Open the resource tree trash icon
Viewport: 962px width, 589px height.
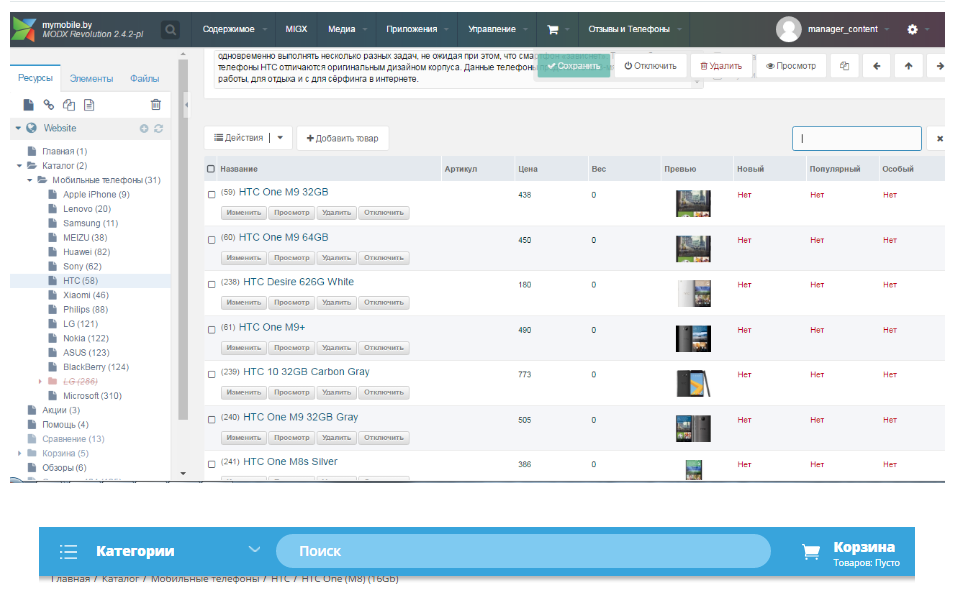click(156, 105)
